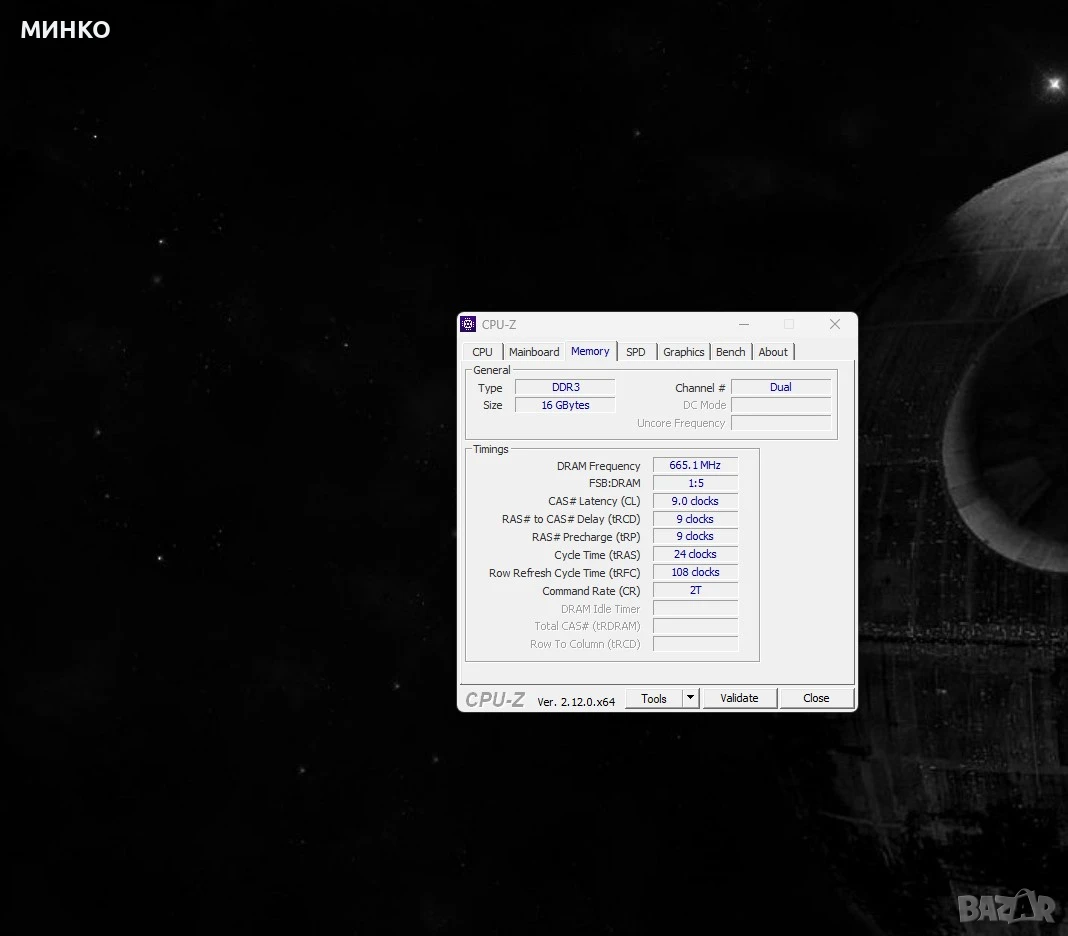Screen dimensions: 1068x936
Task: Close the CPU-Z window with X
Action: [x=834, y=324]
